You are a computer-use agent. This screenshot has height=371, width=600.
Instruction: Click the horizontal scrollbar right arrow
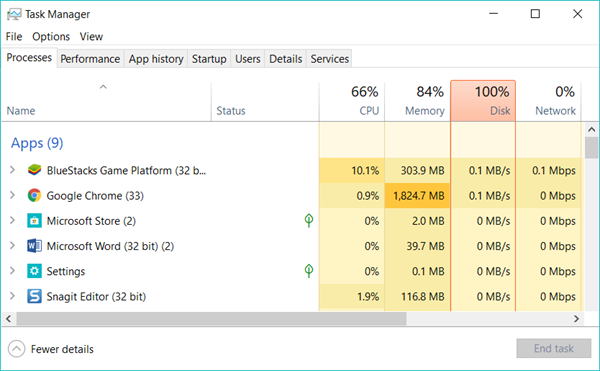click(x=576, y=319)
